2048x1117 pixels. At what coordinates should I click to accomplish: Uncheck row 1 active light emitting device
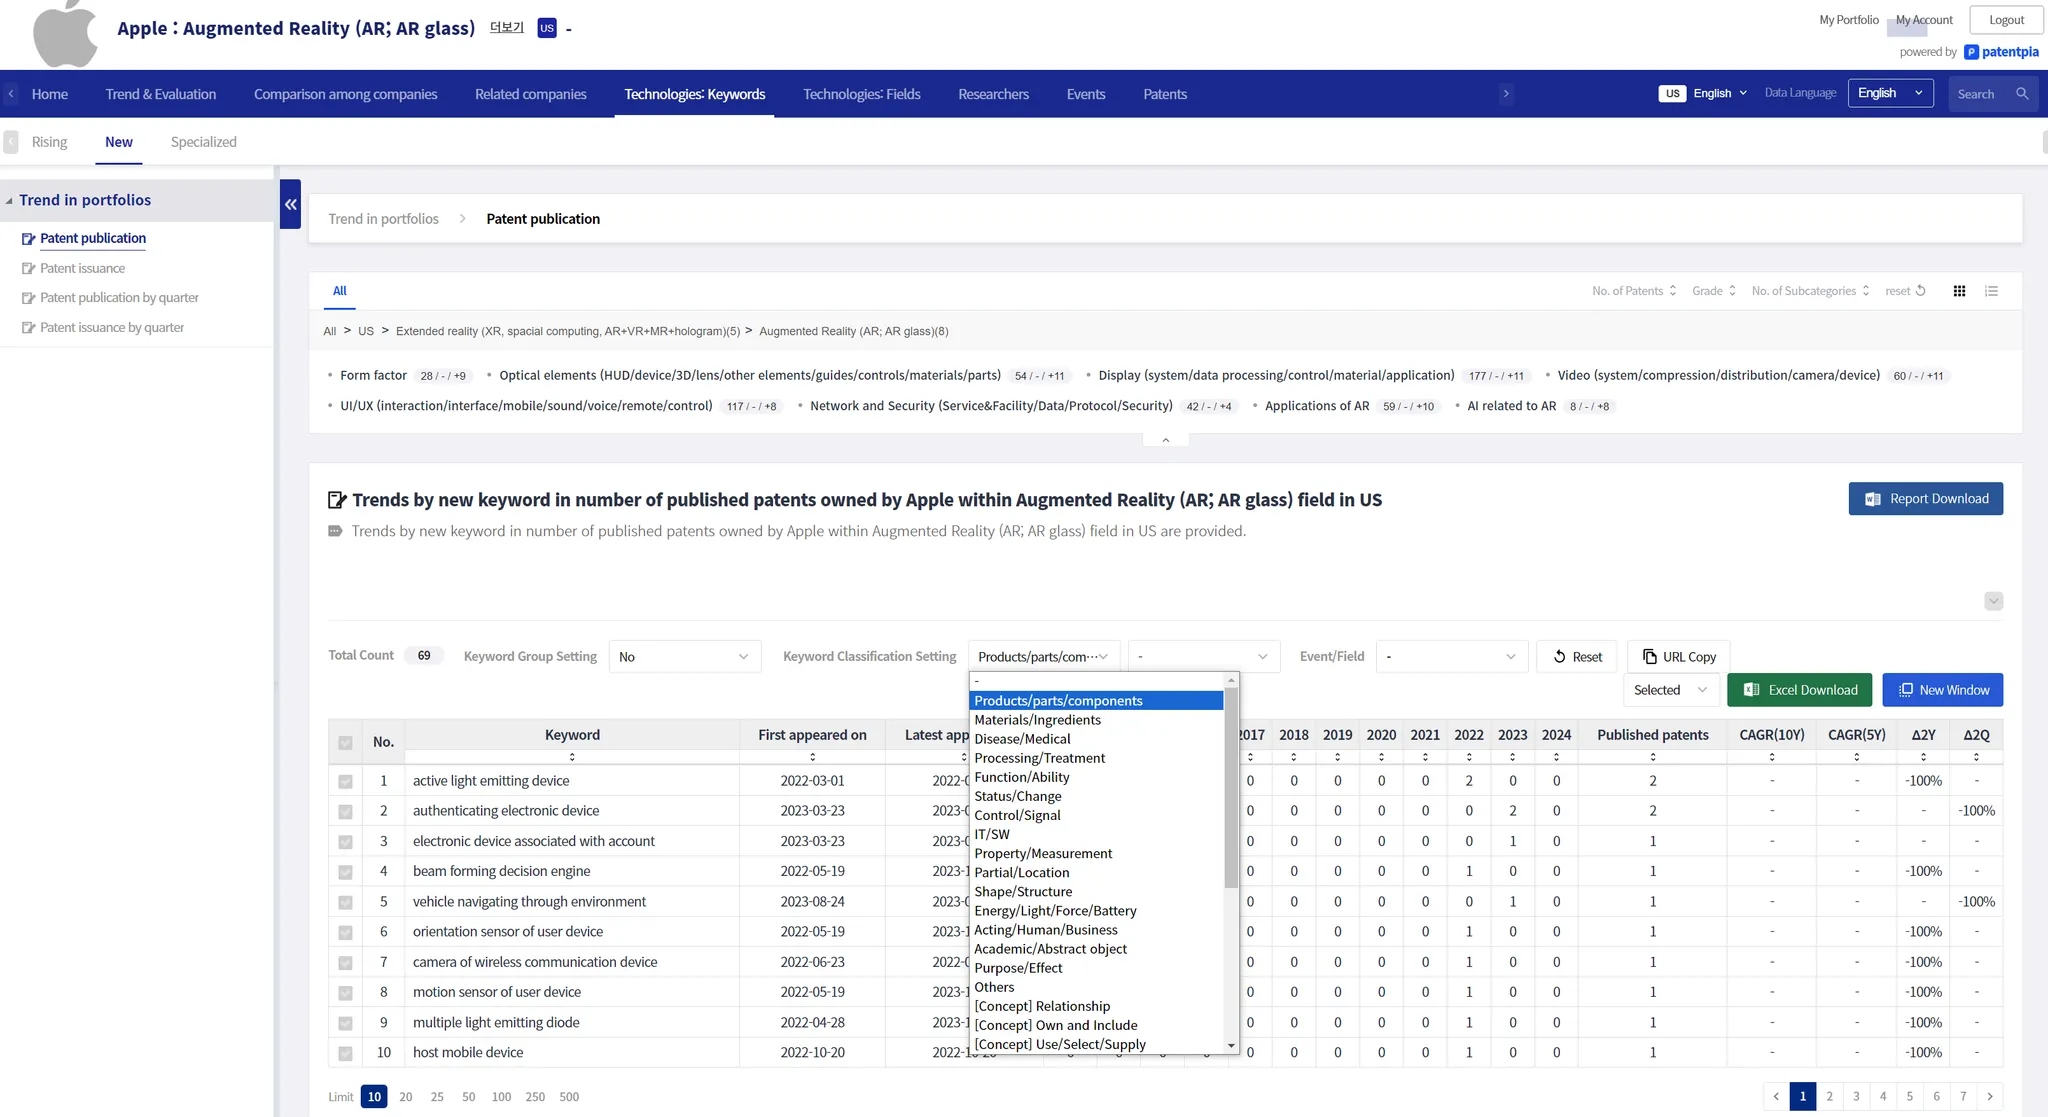[x=345, y=781]
